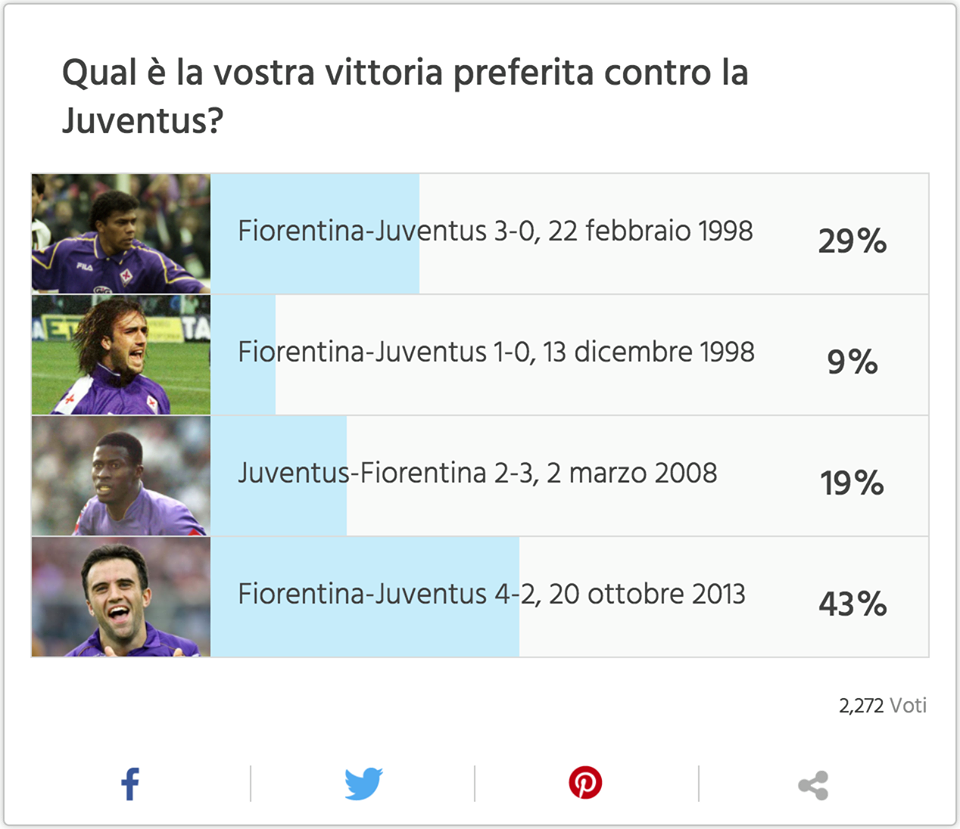Click the 2 marzo 2008 match player photo
960x829 pixels.
tap(121, 476)
